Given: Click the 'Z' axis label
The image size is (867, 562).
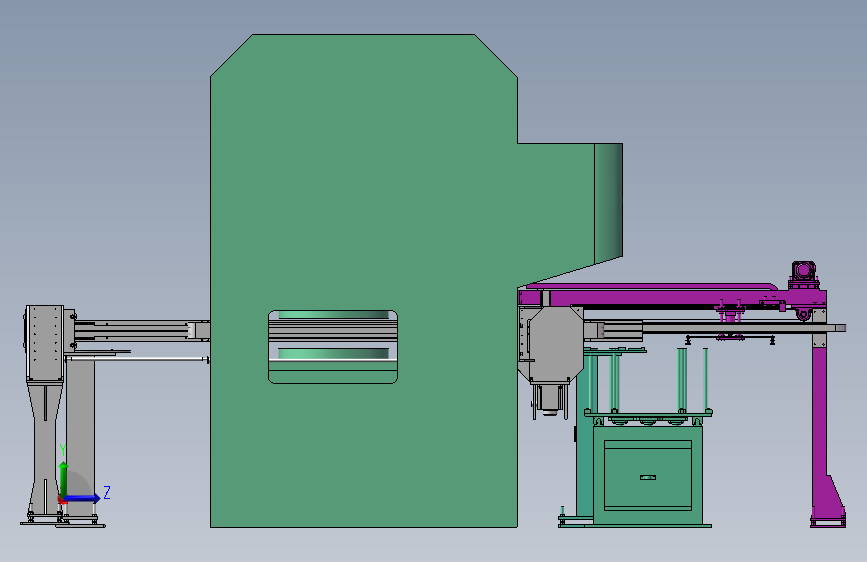Looking at the screenshot, I should 107,492.
